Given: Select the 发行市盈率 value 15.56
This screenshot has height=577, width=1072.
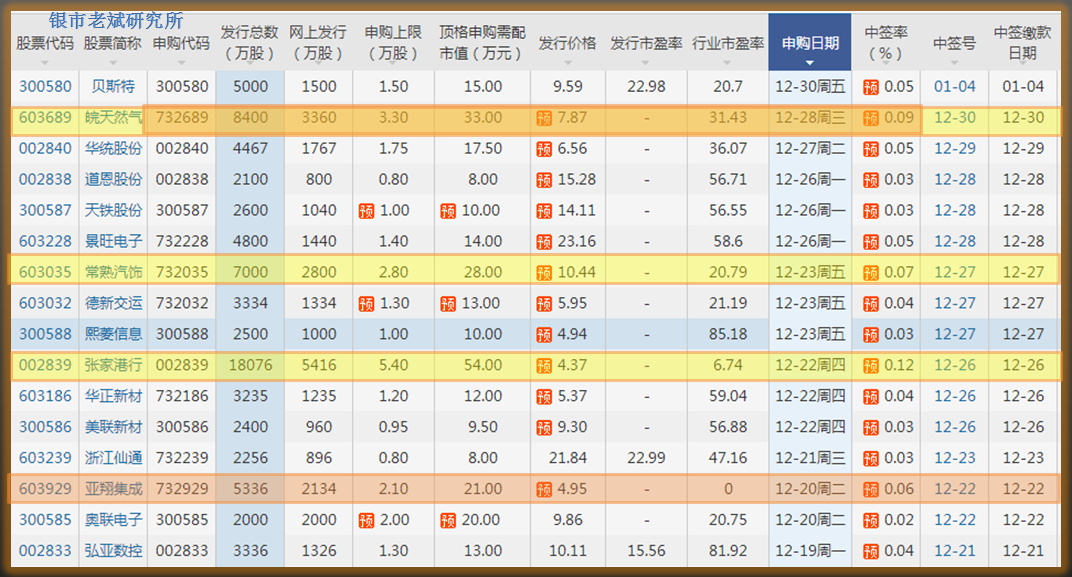Looking at the screenshot, I should coord(646,550).
